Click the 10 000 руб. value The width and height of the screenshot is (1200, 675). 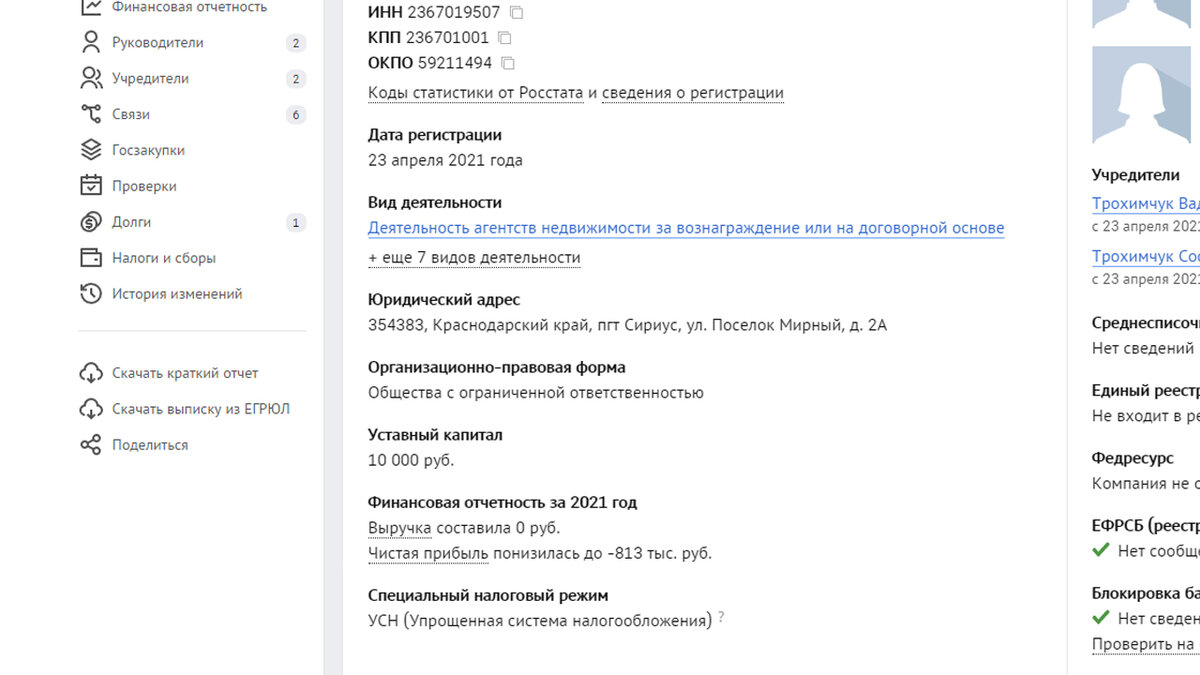click(411, 460)
